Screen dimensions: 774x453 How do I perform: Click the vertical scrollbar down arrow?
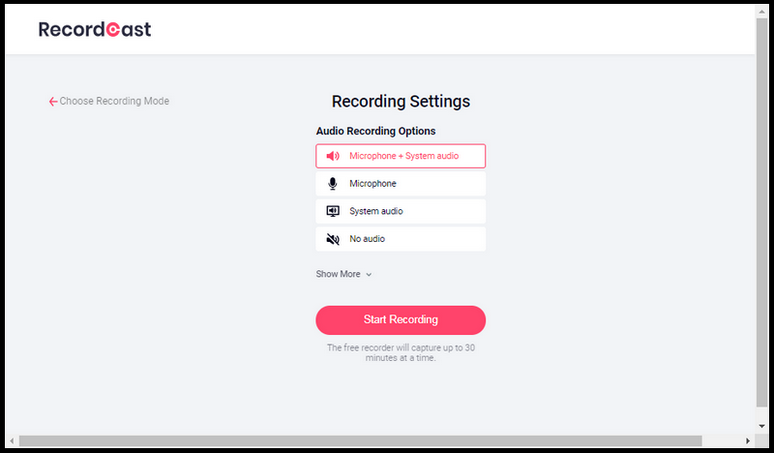point(762,426)
